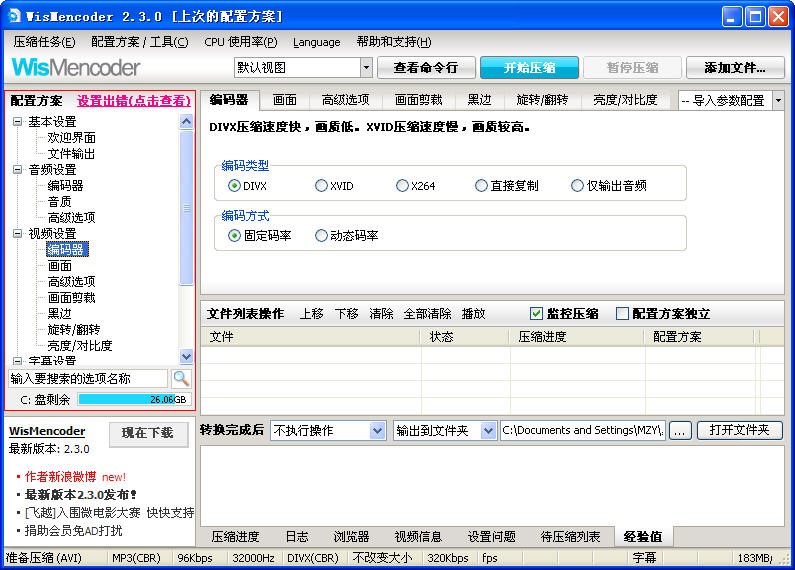Open the 设置出错(点击查看) link
This screenshot has width=795, height=570.
133,100
